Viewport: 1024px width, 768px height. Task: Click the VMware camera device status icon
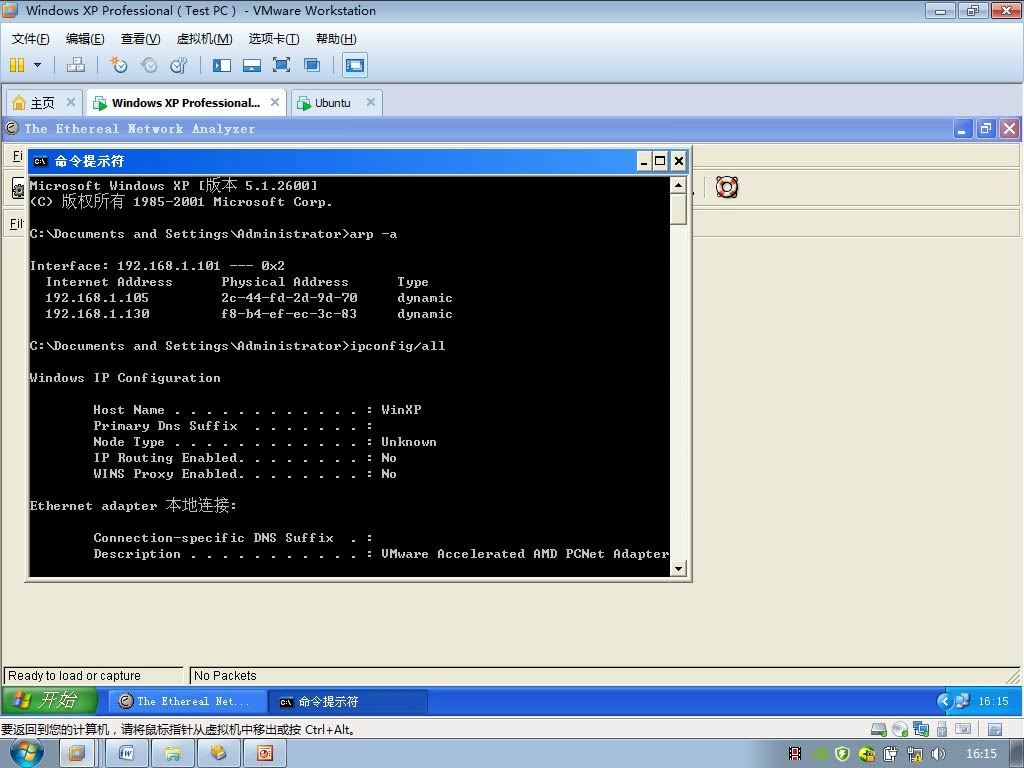pos(963,729)
